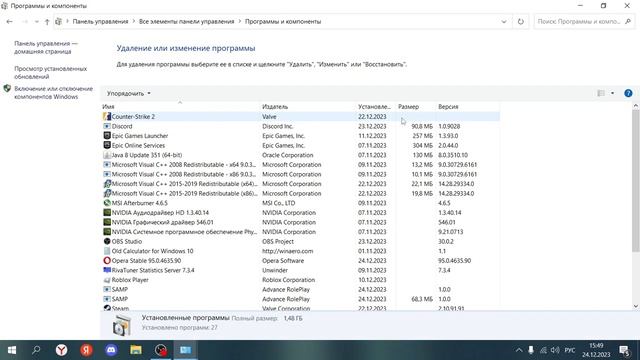This screenshot has width=640, height=360.
Task: Select Counter-Strike 2 program icon
Action: point(107,117)
